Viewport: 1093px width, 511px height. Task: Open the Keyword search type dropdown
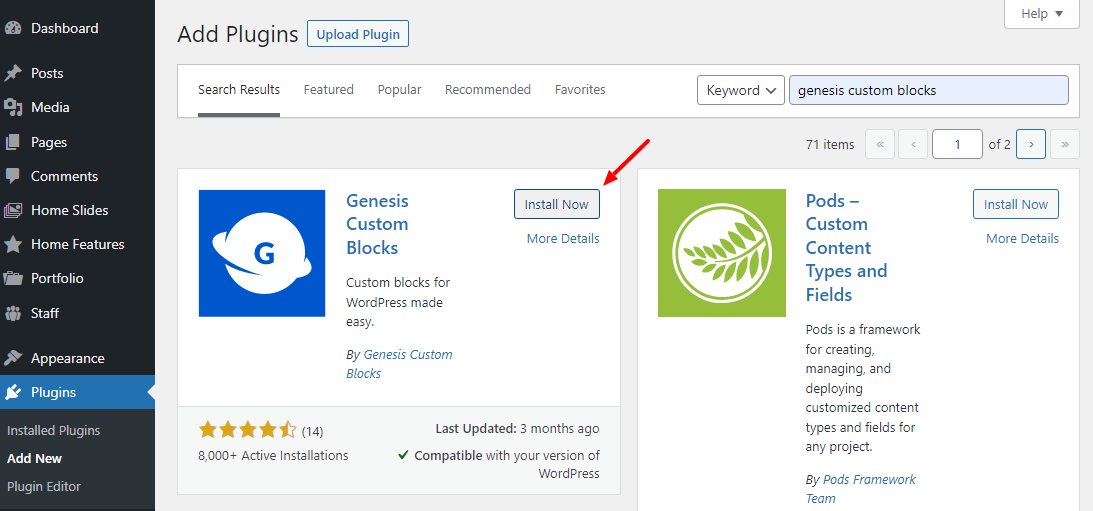pos(740,90)
